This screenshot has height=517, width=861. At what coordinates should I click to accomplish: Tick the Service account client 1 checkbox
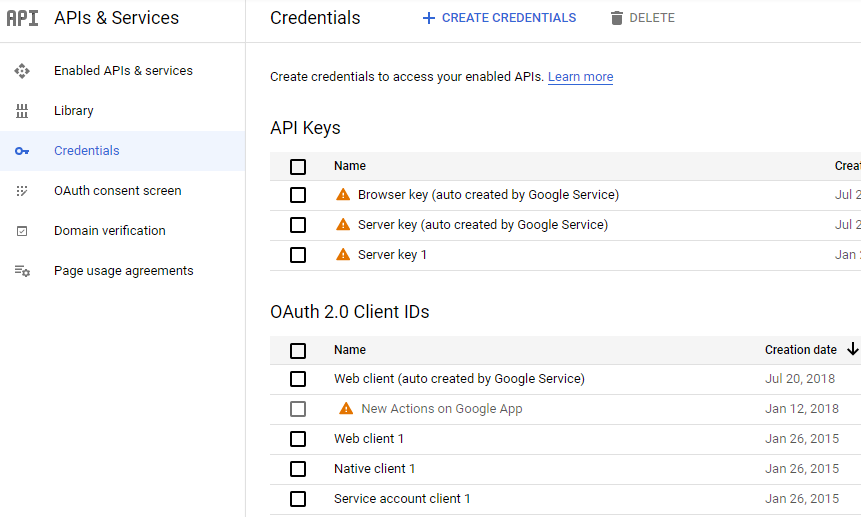pyautogui.click(x=298, y=499)
